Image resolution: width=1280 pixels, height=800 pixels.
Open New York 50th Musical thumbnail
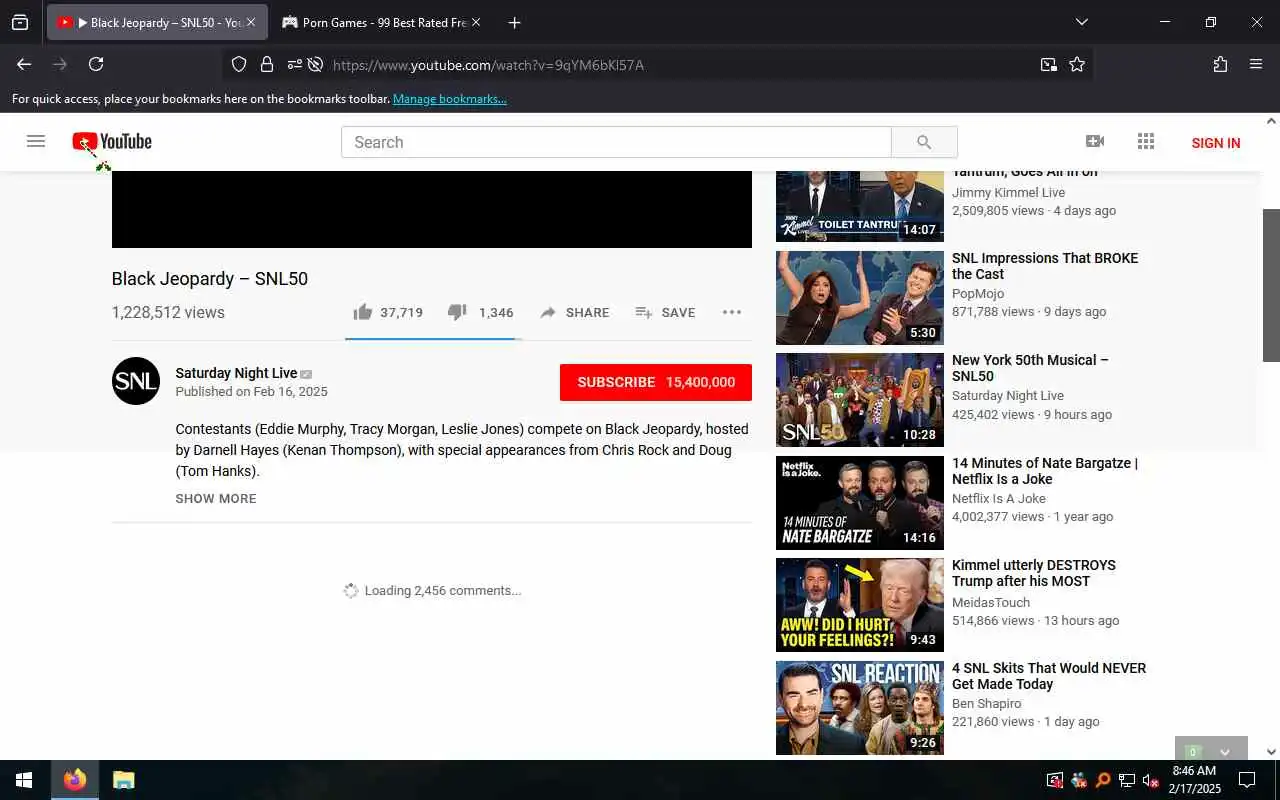pos(860,400)
